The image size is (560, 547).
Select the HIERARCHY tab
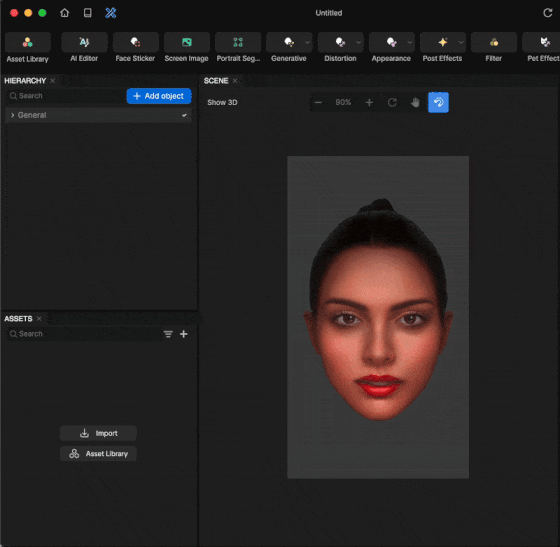click(25, 81)
